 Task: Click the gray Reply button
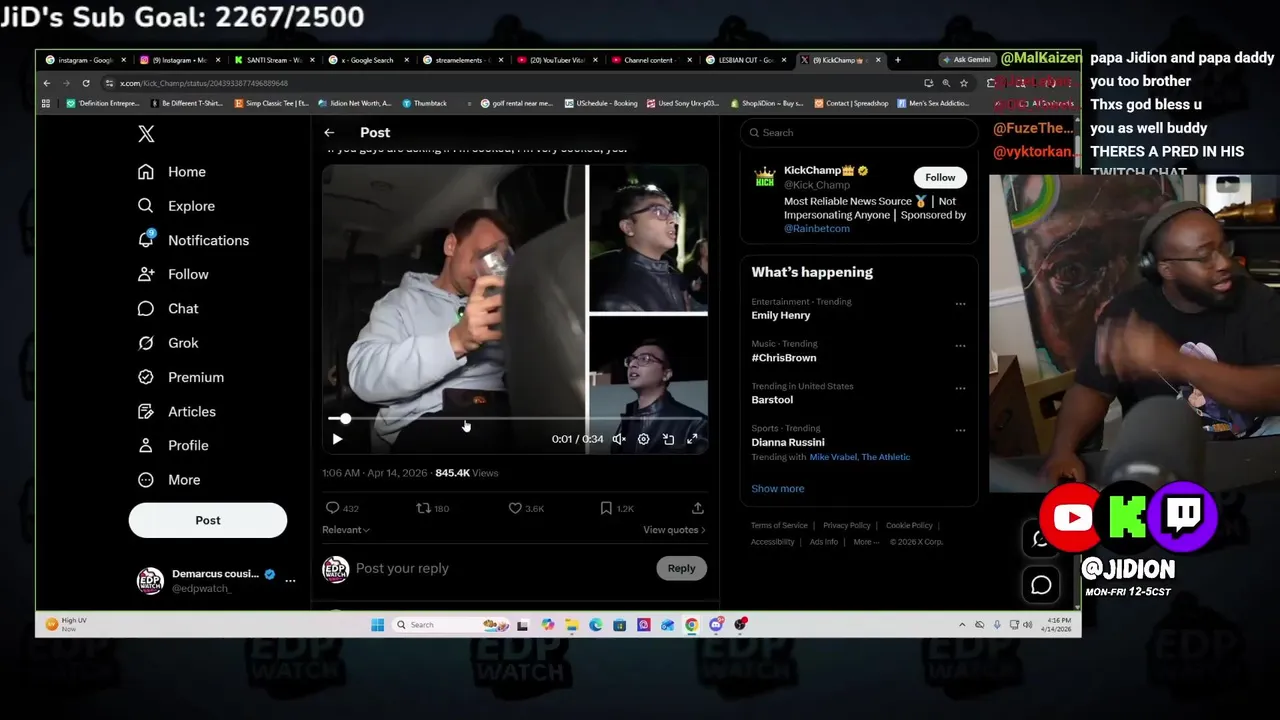click(x=681, y=568)
